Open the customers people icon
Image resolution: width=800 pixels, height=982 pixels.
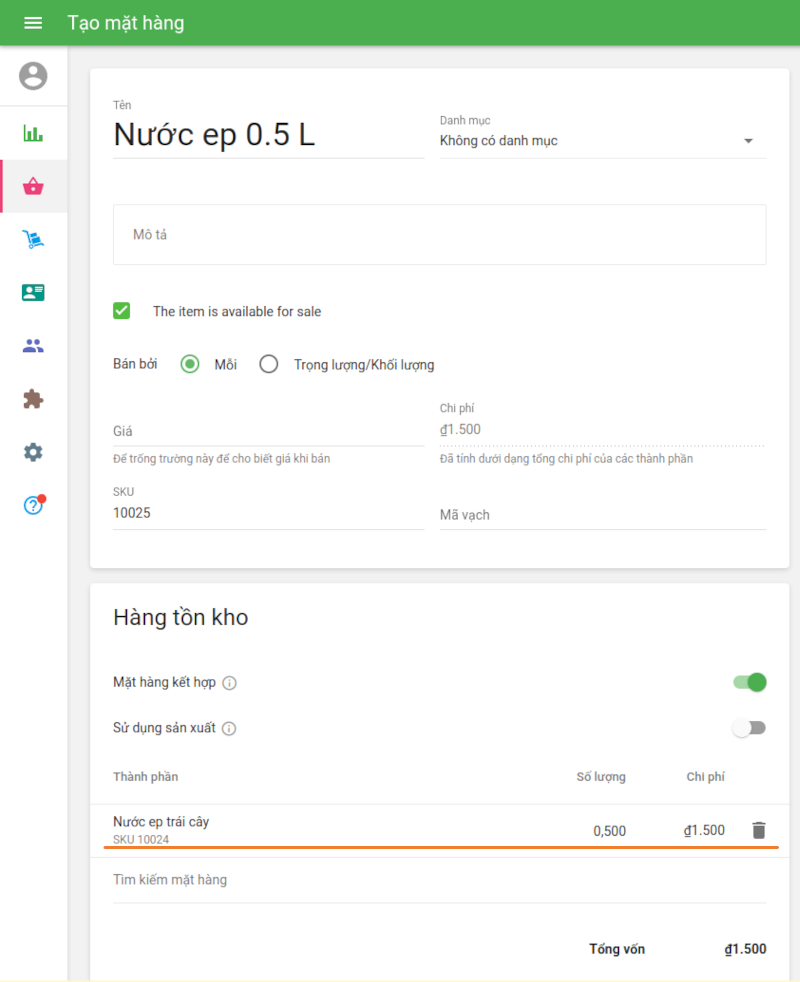coord(33,346)
